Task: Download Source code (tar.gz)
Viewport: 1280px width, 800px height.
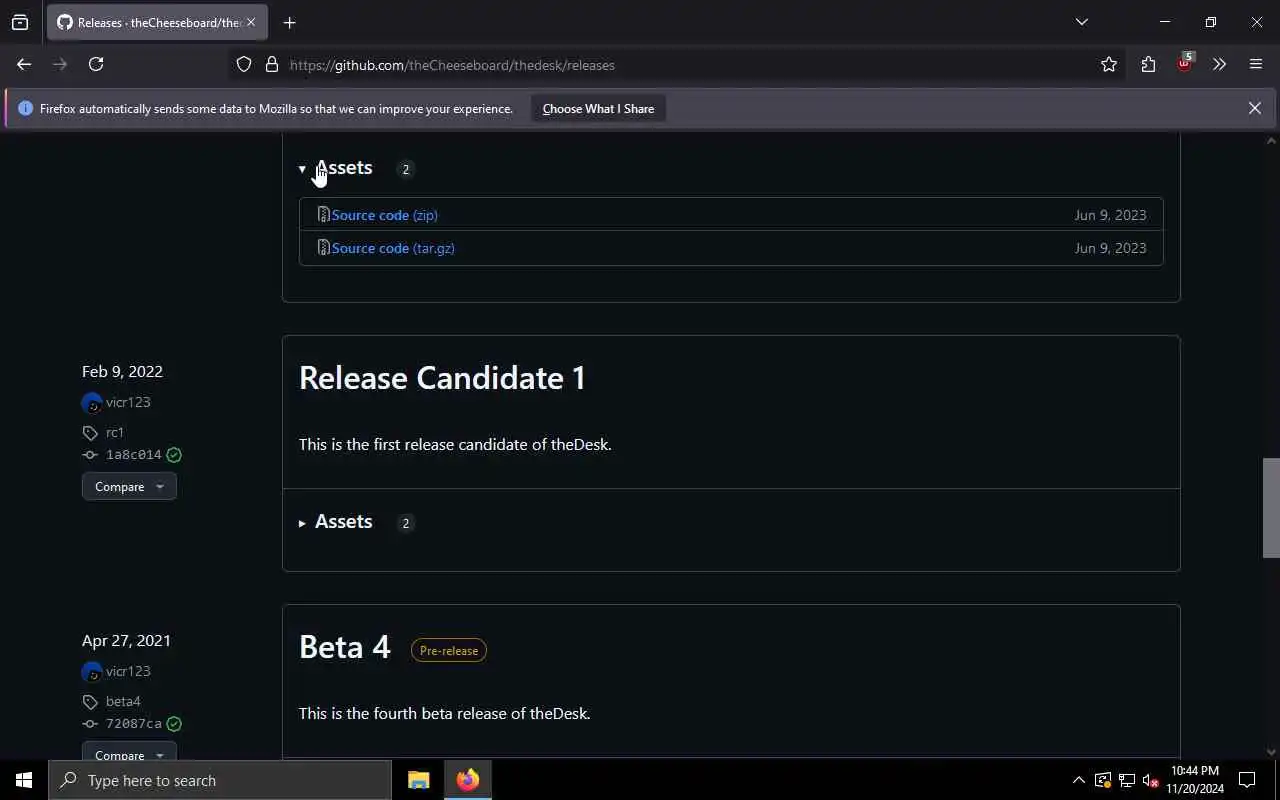Action: (393, 248)
